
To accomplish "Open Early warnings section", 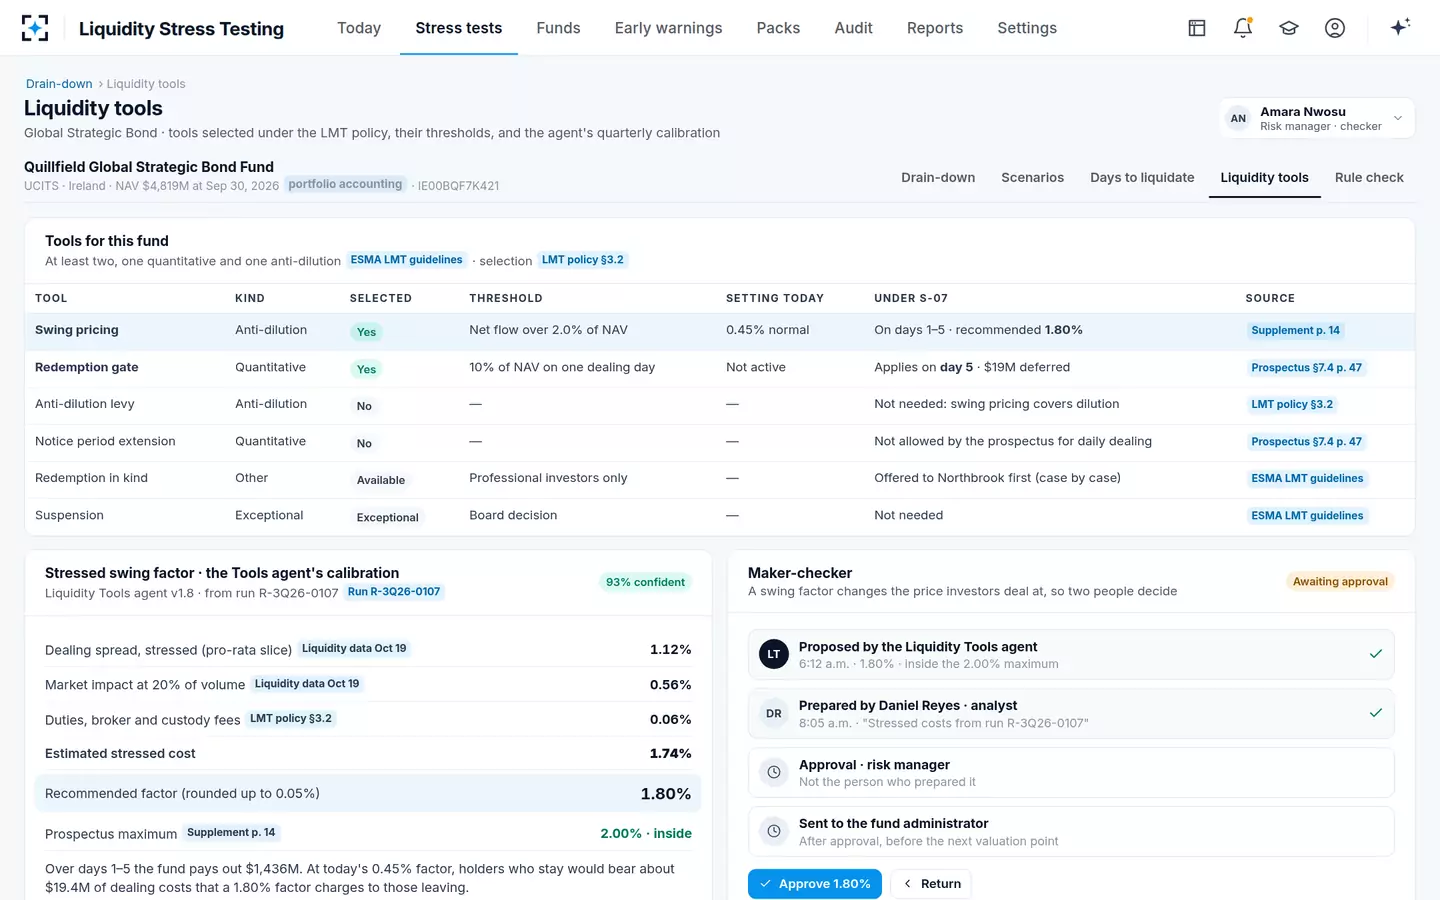I will pyautogui.click(x=668, y=28).
